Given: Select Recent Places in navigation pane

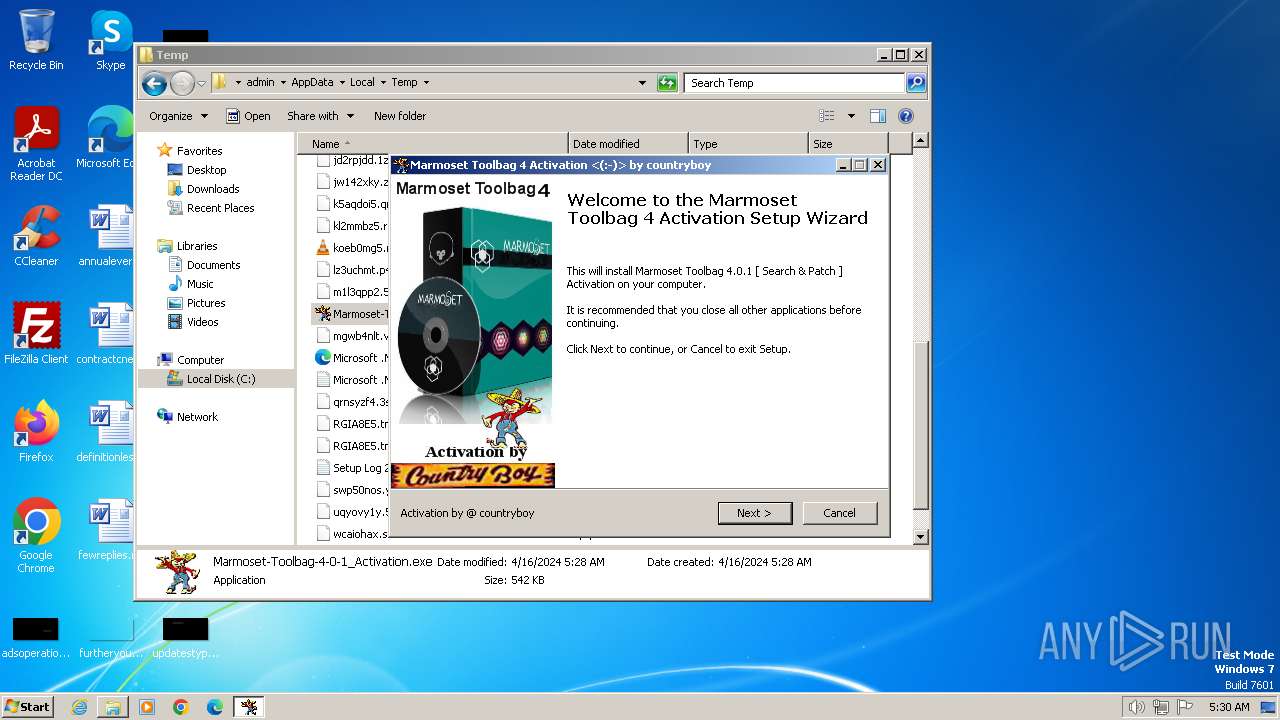Looking at the screenshot, I should click(x=220, y=208).
